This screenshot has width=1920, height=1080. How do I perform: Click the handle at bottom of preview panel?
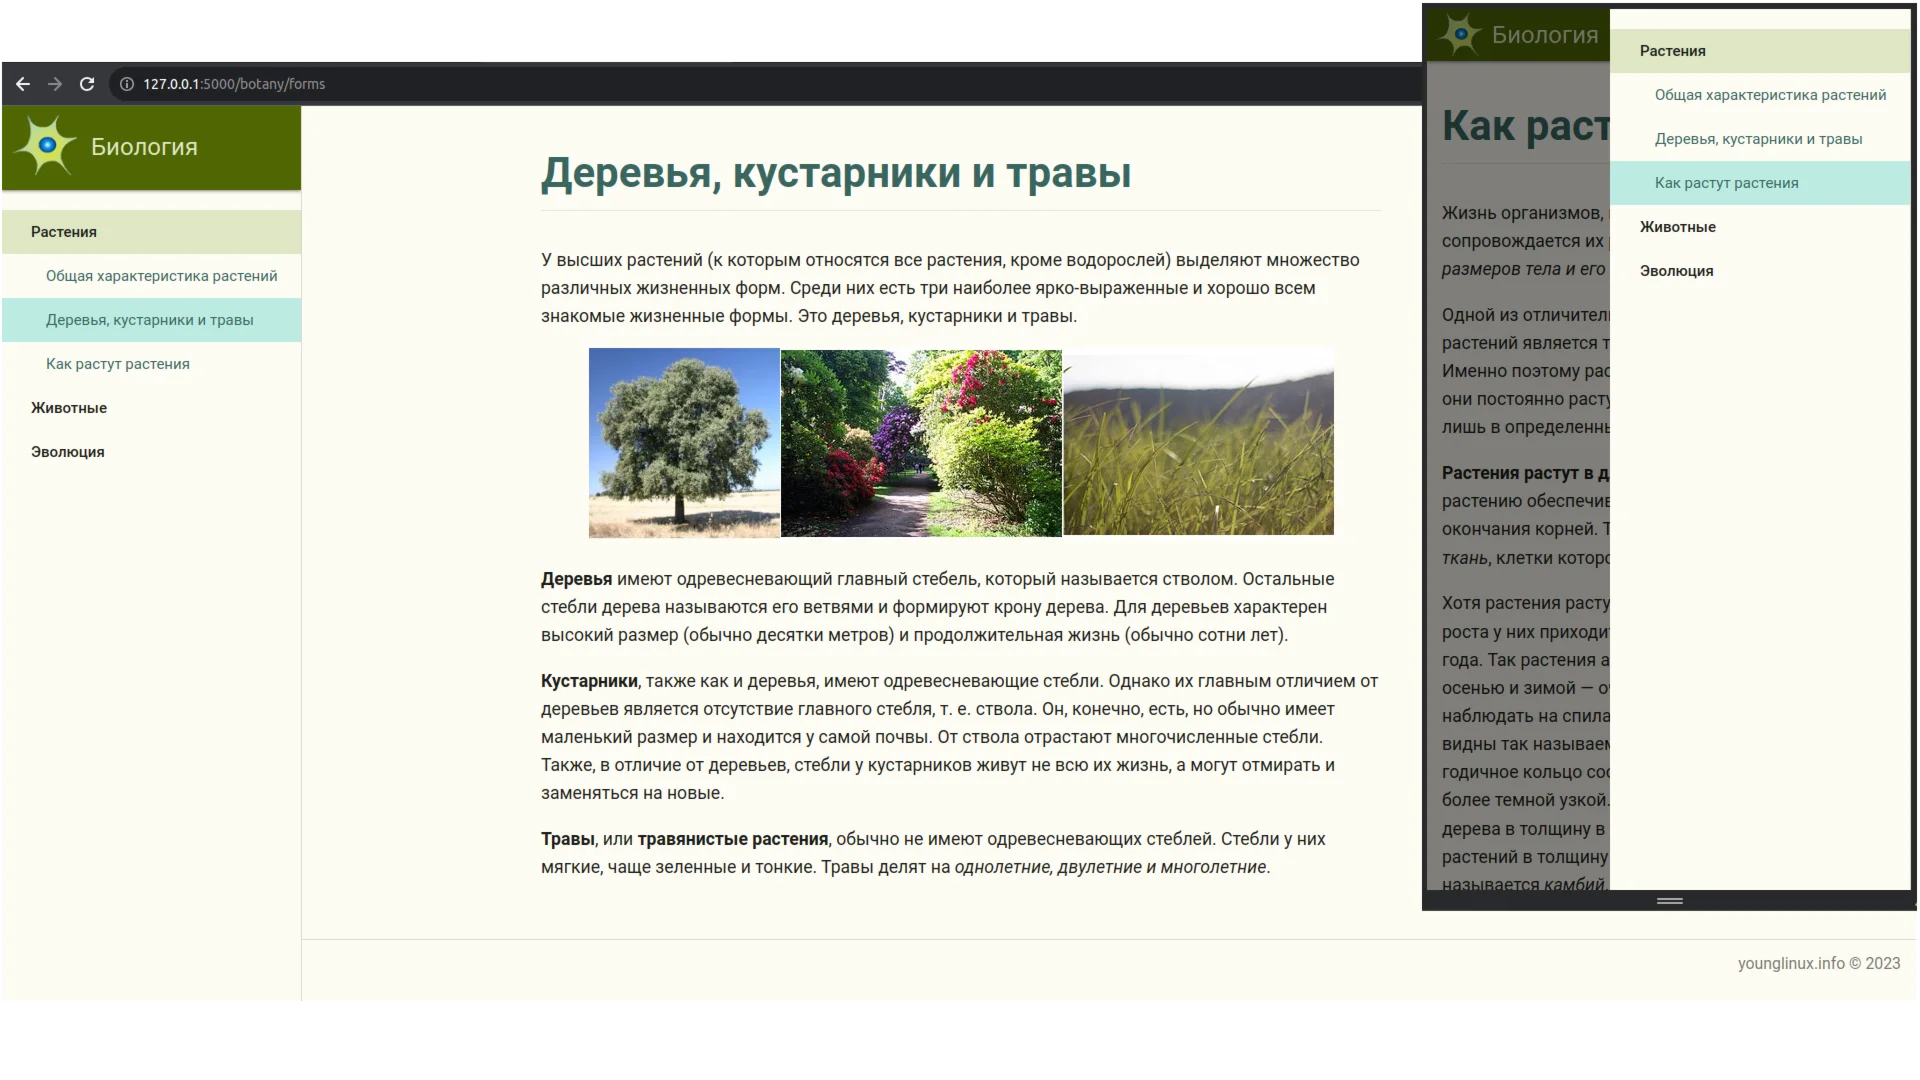pyautogui.click(x=1669, y=899)
